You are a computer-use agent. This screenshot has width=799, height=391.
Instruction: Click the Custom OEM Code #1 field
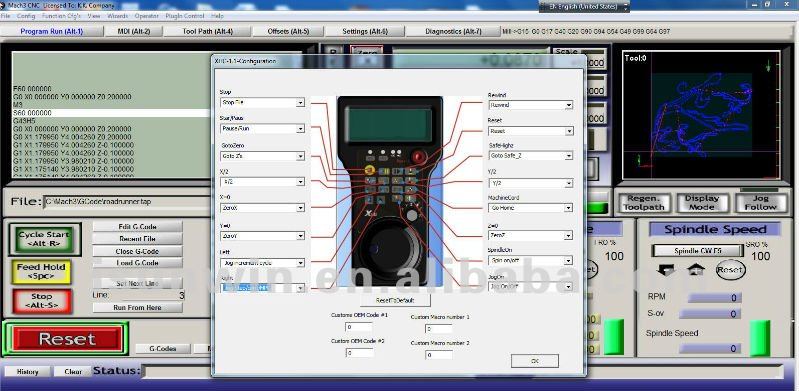(x=359, y=327)
